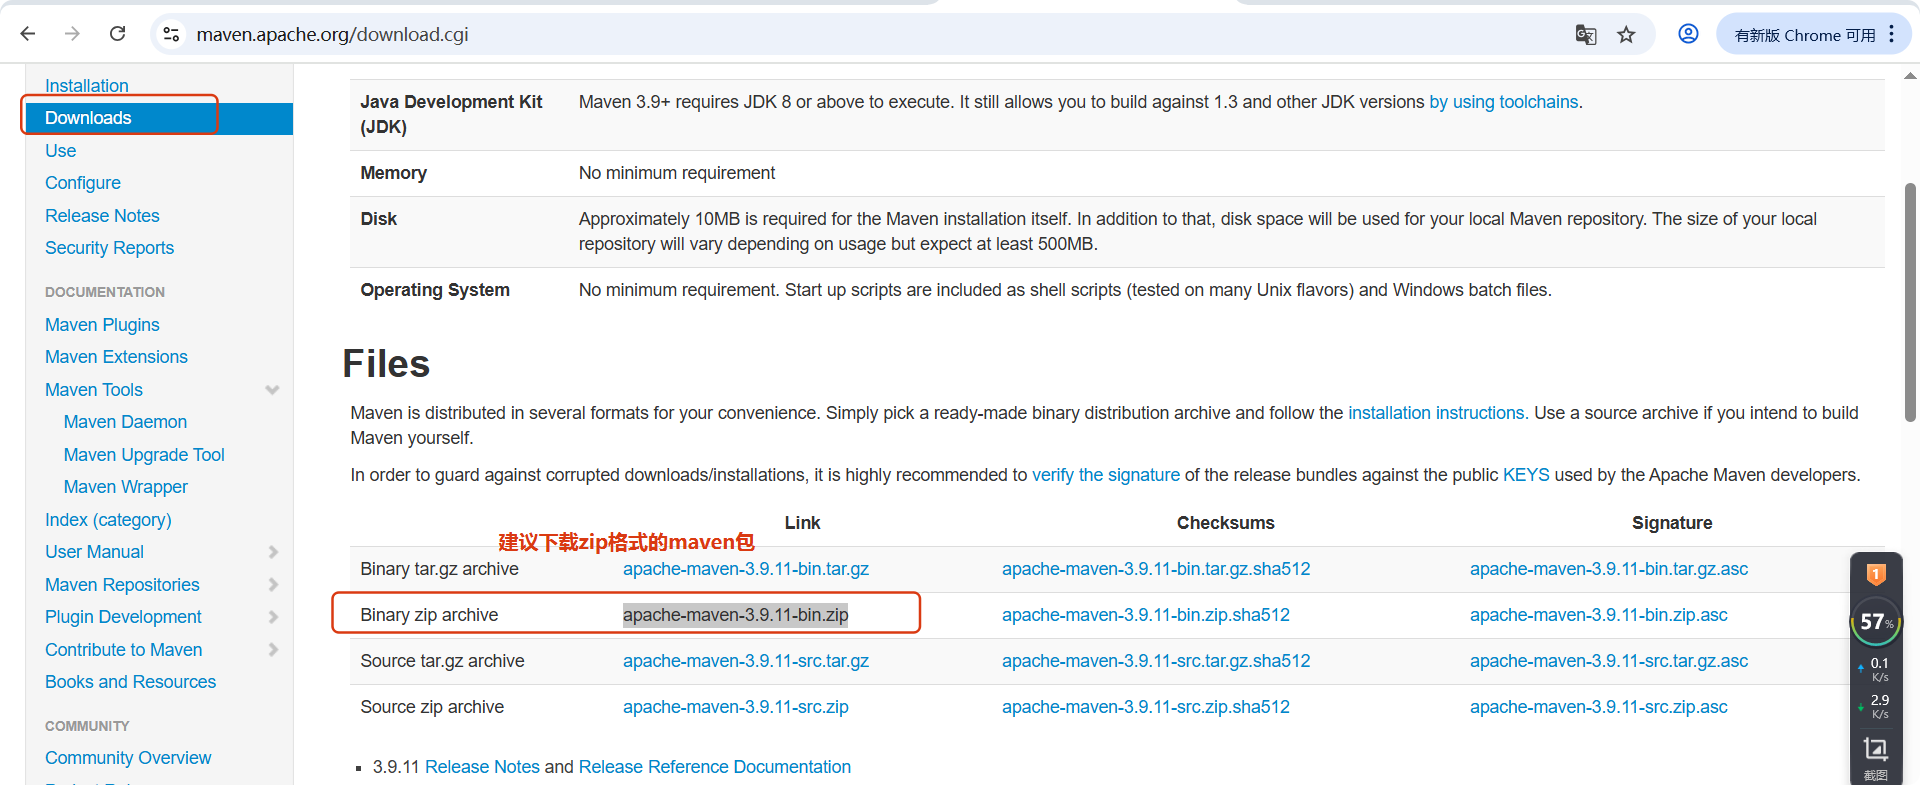Click the scrollbar up arrow
Image resolution: width=1920 pixels, height=785 pixels.
tap(1910, 75)
